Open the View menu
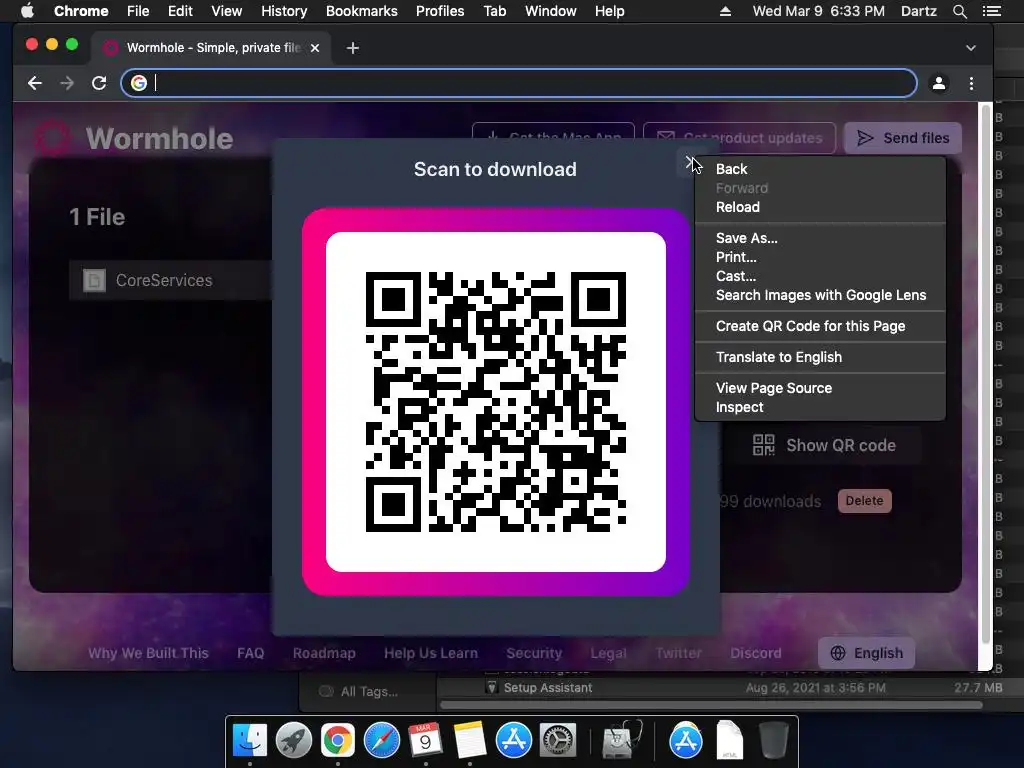Image resolution: width=1024 pixels, height=768 pixels. (227, 11)
